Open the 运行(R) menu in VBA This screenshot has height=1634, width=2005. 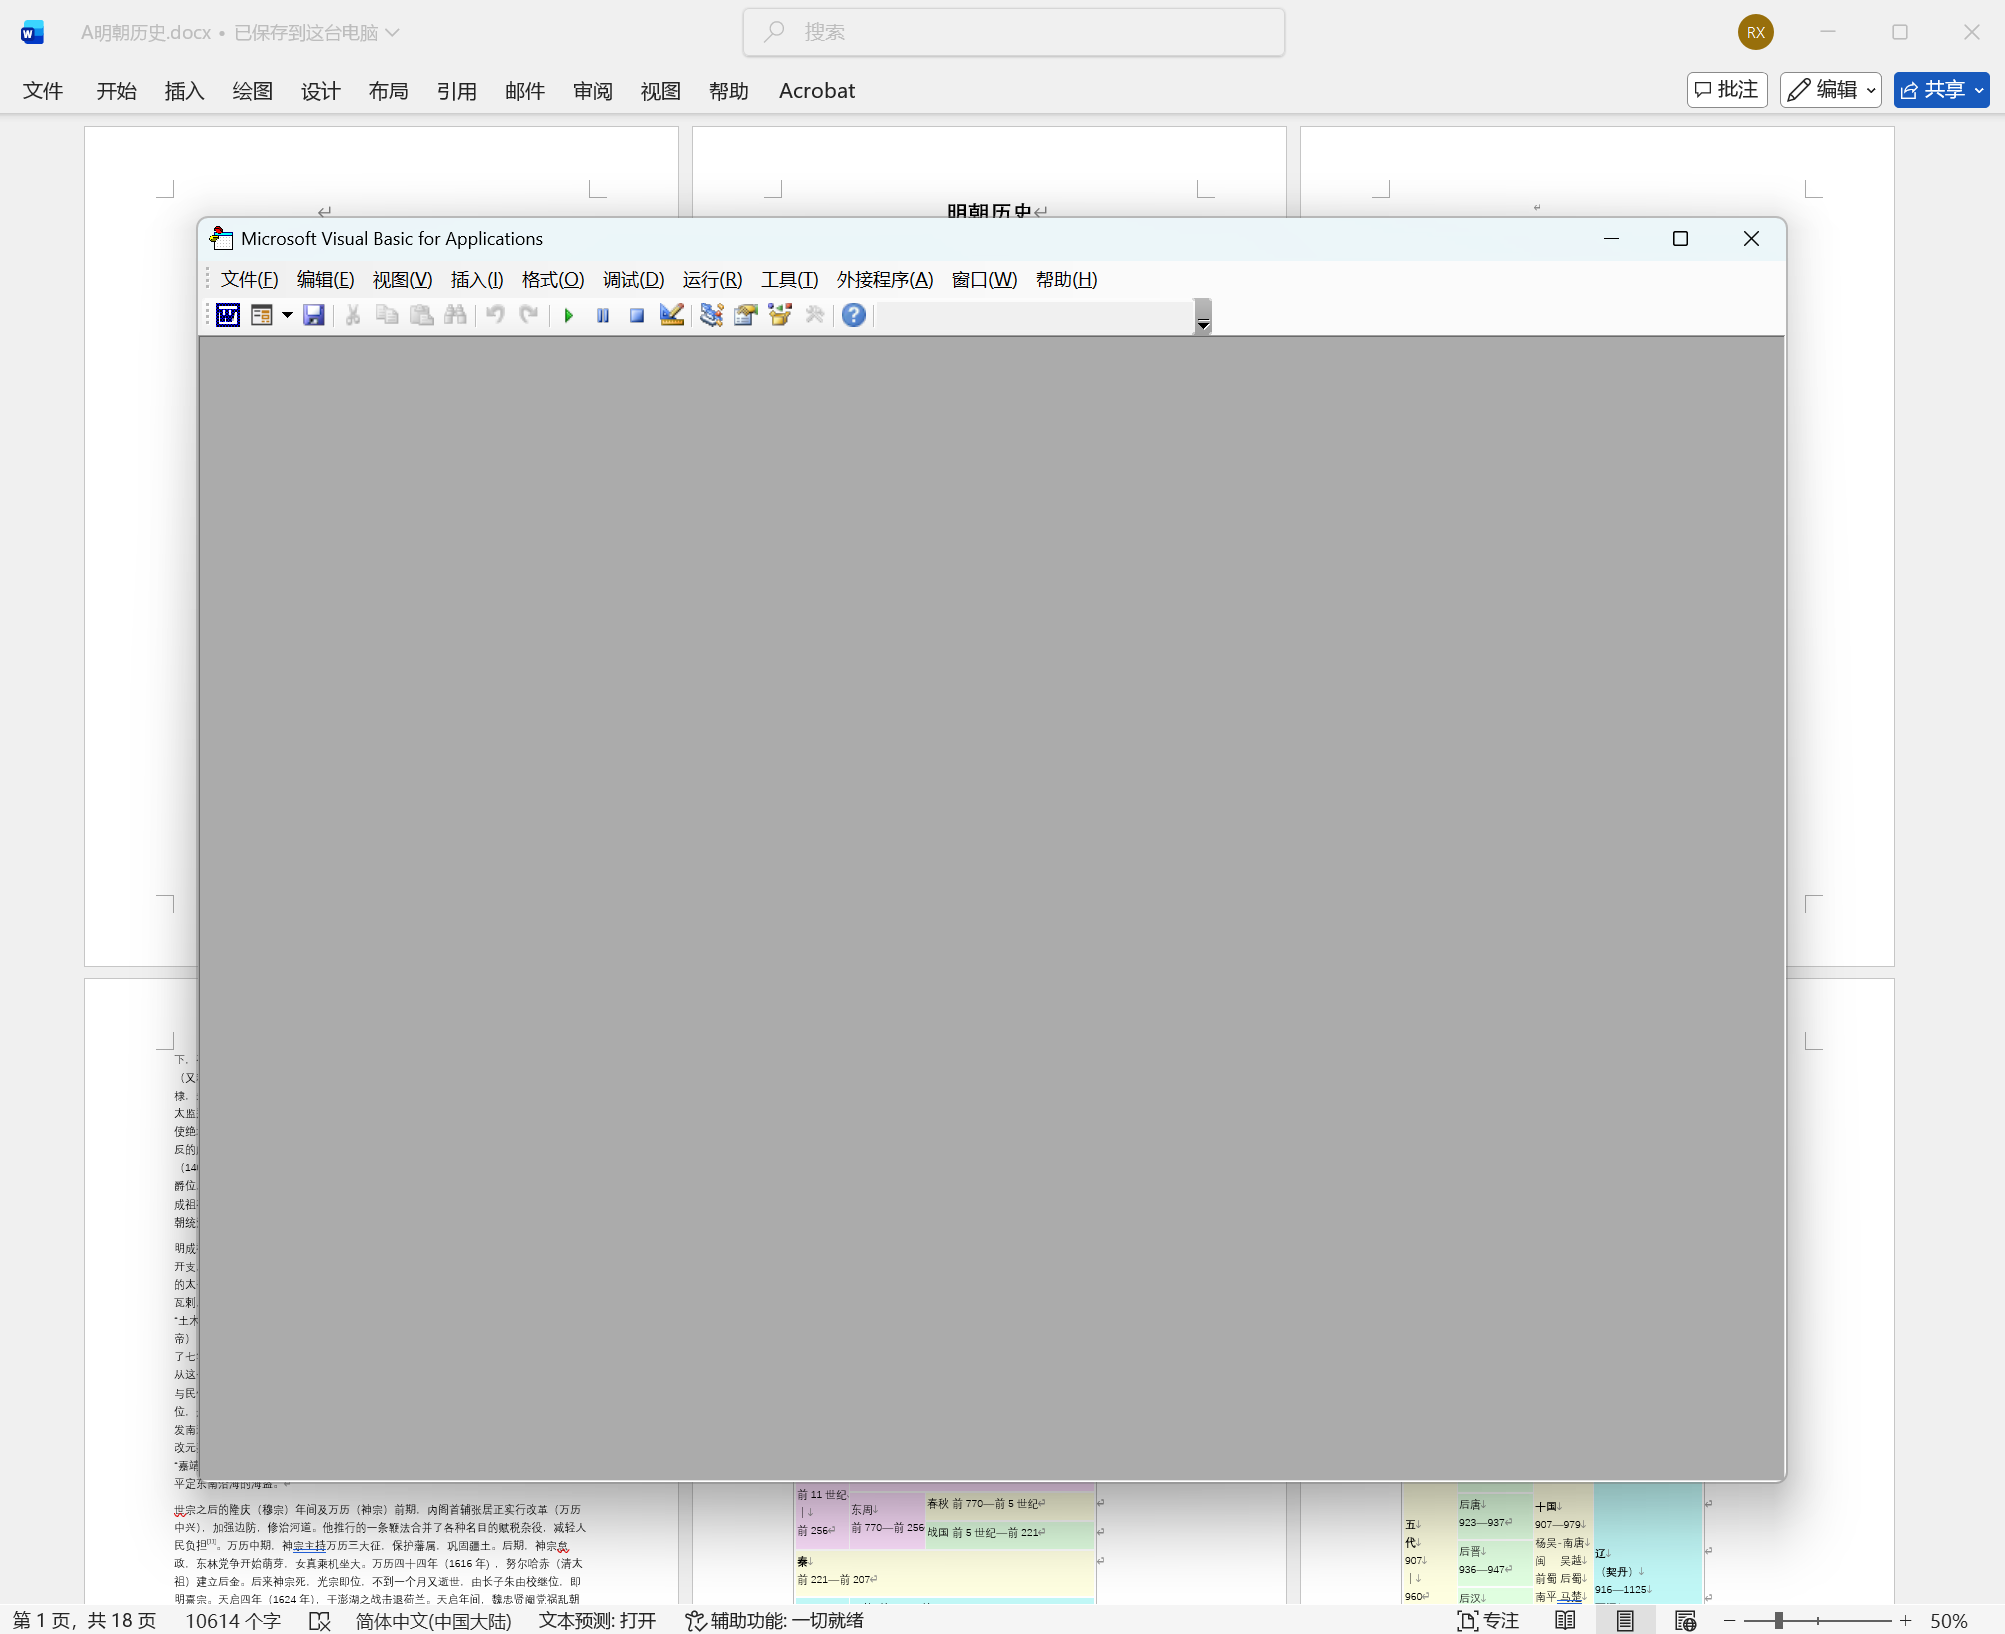(x=711, y=280)
